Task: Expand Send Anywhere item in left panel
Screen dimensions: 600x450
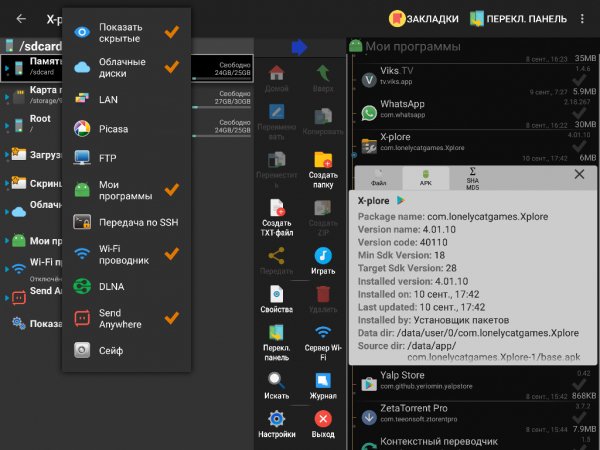Action: 6,297
